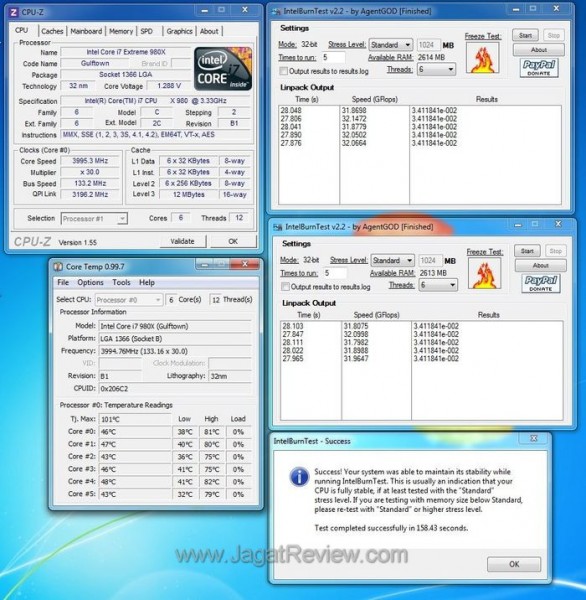Click Core Speed value 3995.3 MHz
The width and height of the screenshot is (586, 600).
[90, 161]
